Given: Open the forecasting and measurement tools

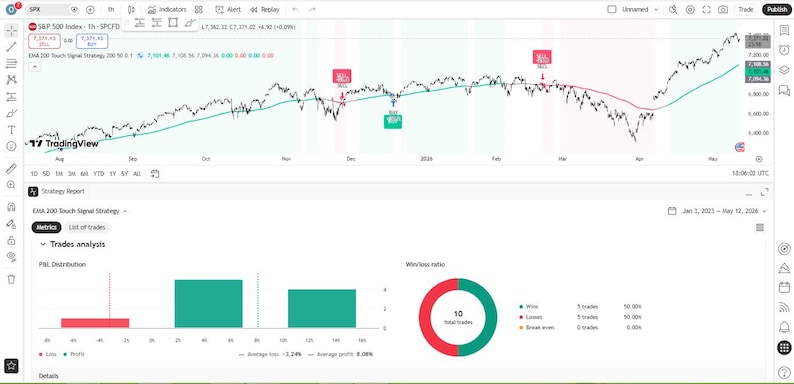Looking at the screenshot, I should 11,97.
